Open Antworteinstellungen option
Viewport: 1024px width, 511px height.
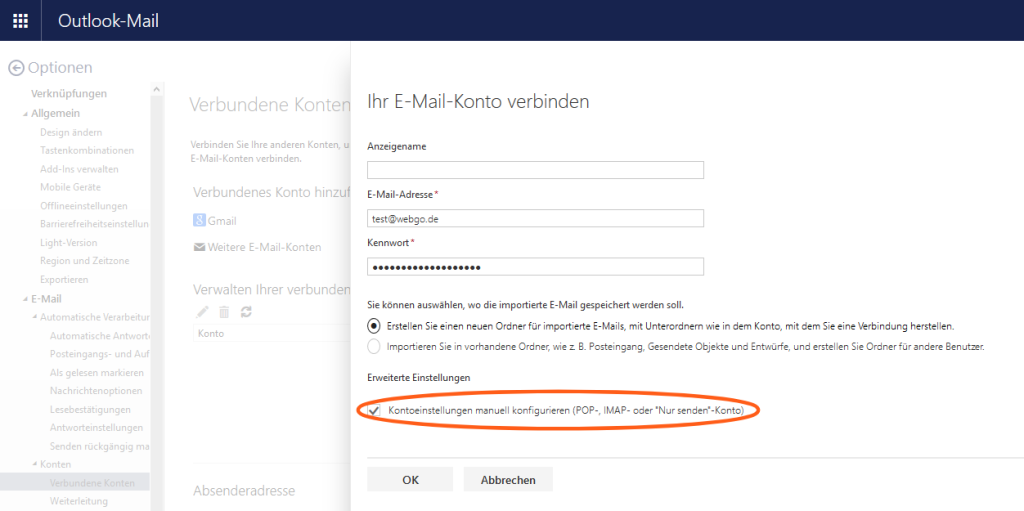point(96,428)
